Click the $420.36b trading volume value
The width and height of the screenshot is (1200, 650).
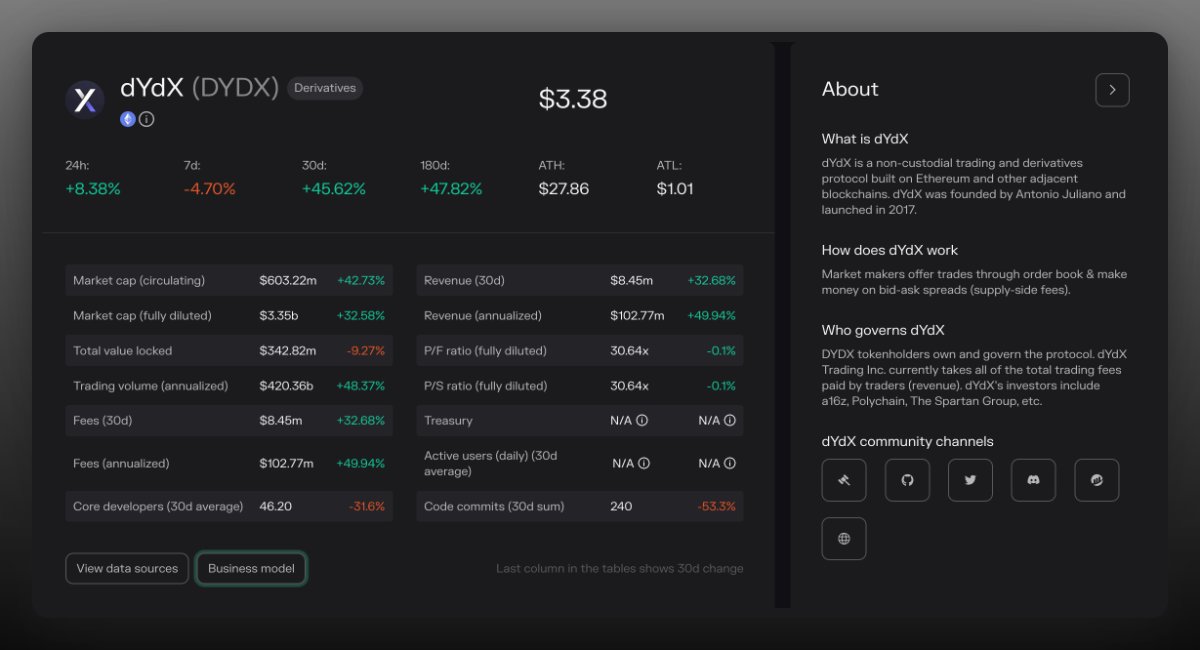pyautogui.click(x=286, y=386)
